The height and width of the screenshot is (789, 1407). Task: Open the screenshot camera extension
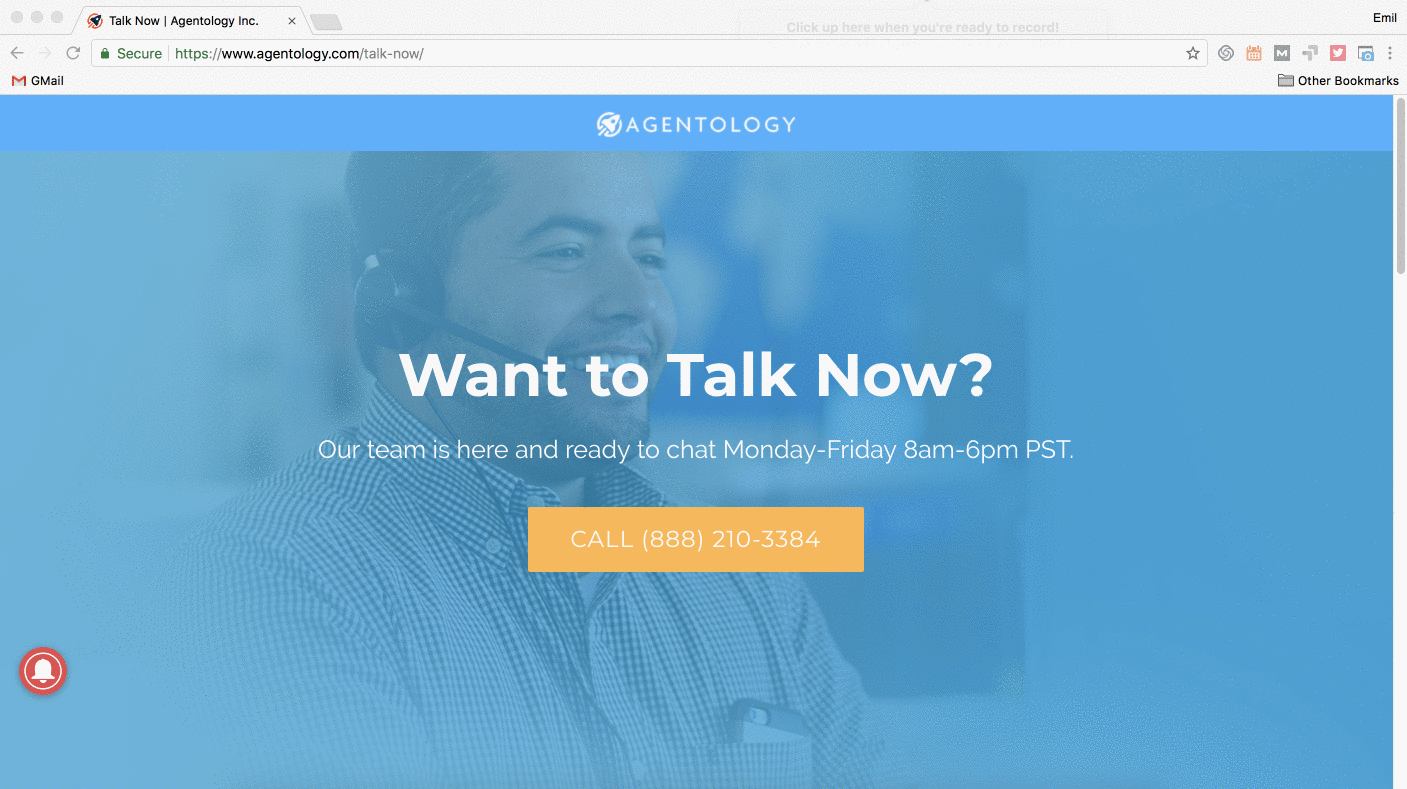click(x=1366, y=54)
